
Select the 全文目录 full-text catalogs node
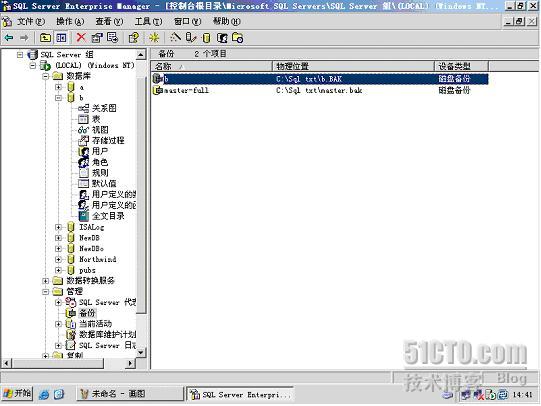click(108, 216)
